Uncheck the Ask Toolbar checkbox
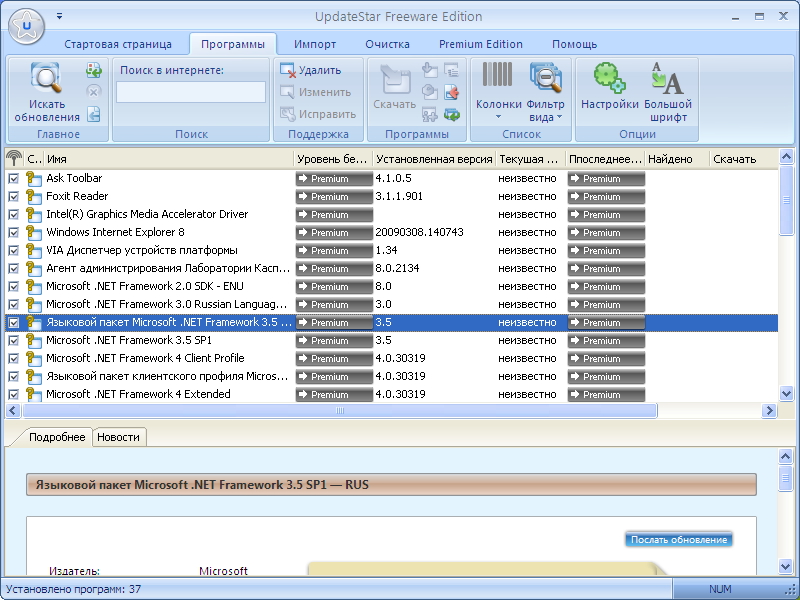Screen dimensions: 800x600 click(14, 179)
